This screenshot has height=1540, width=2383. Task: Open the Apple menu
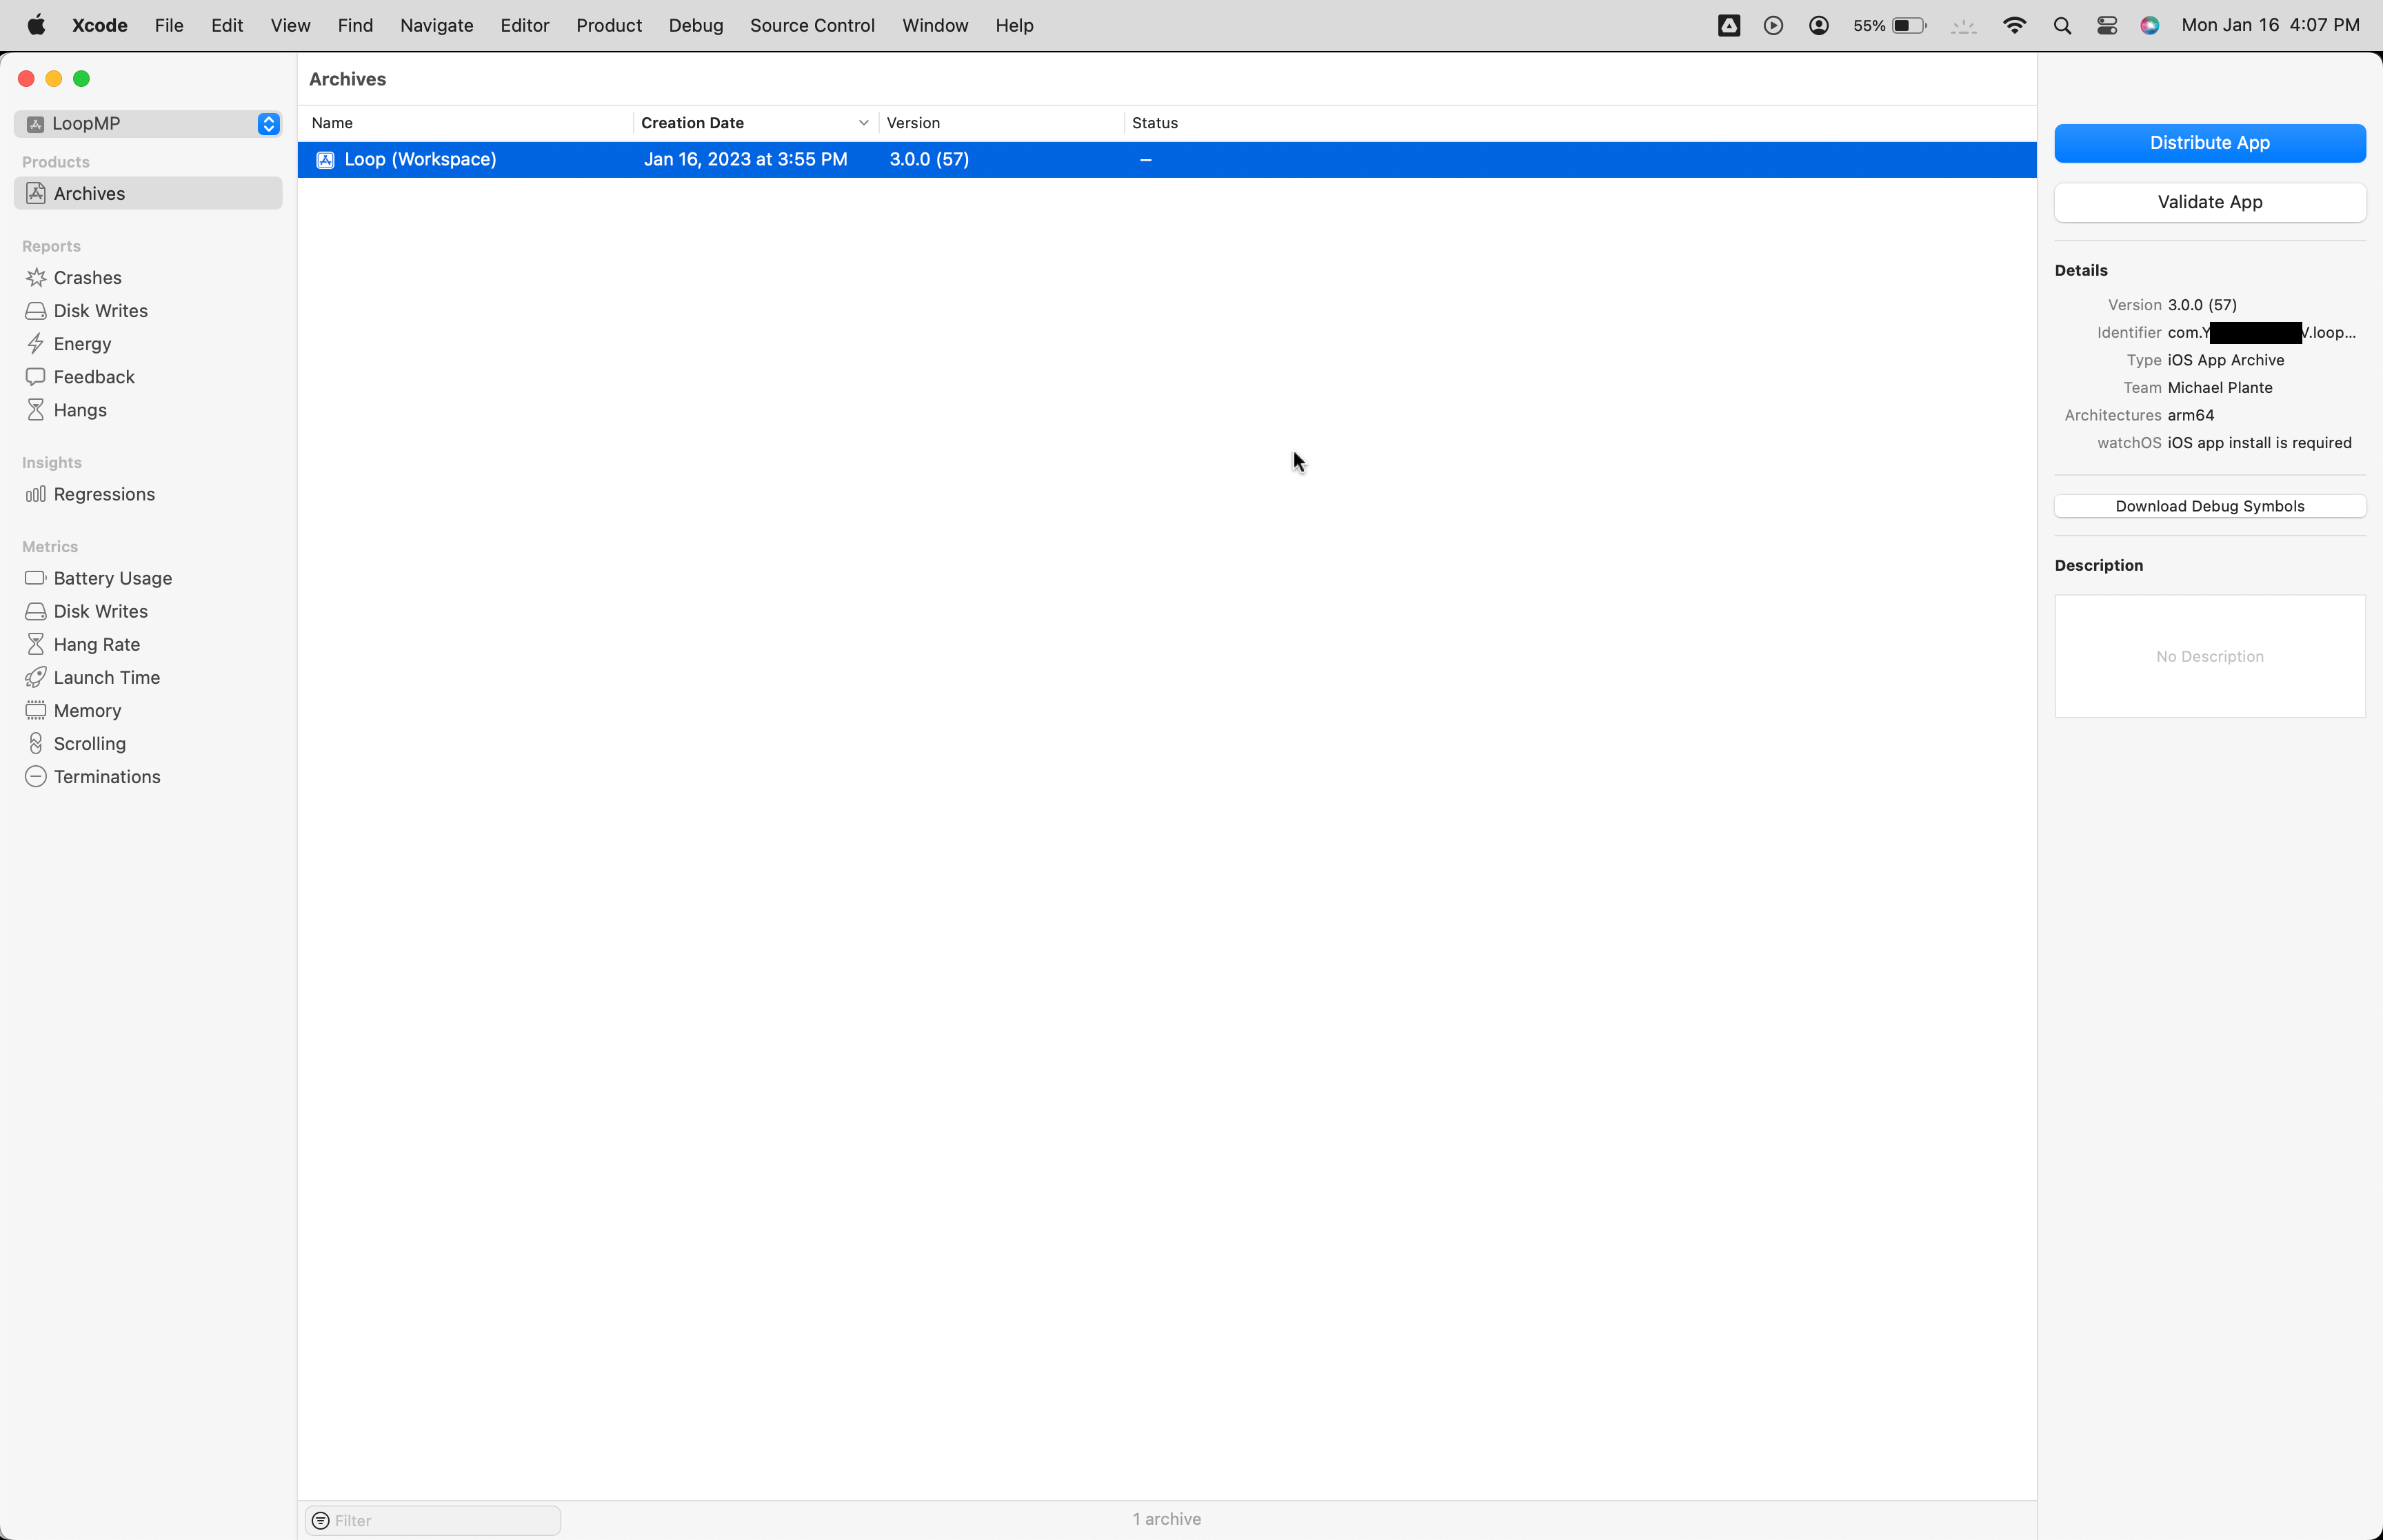point(36,25)
